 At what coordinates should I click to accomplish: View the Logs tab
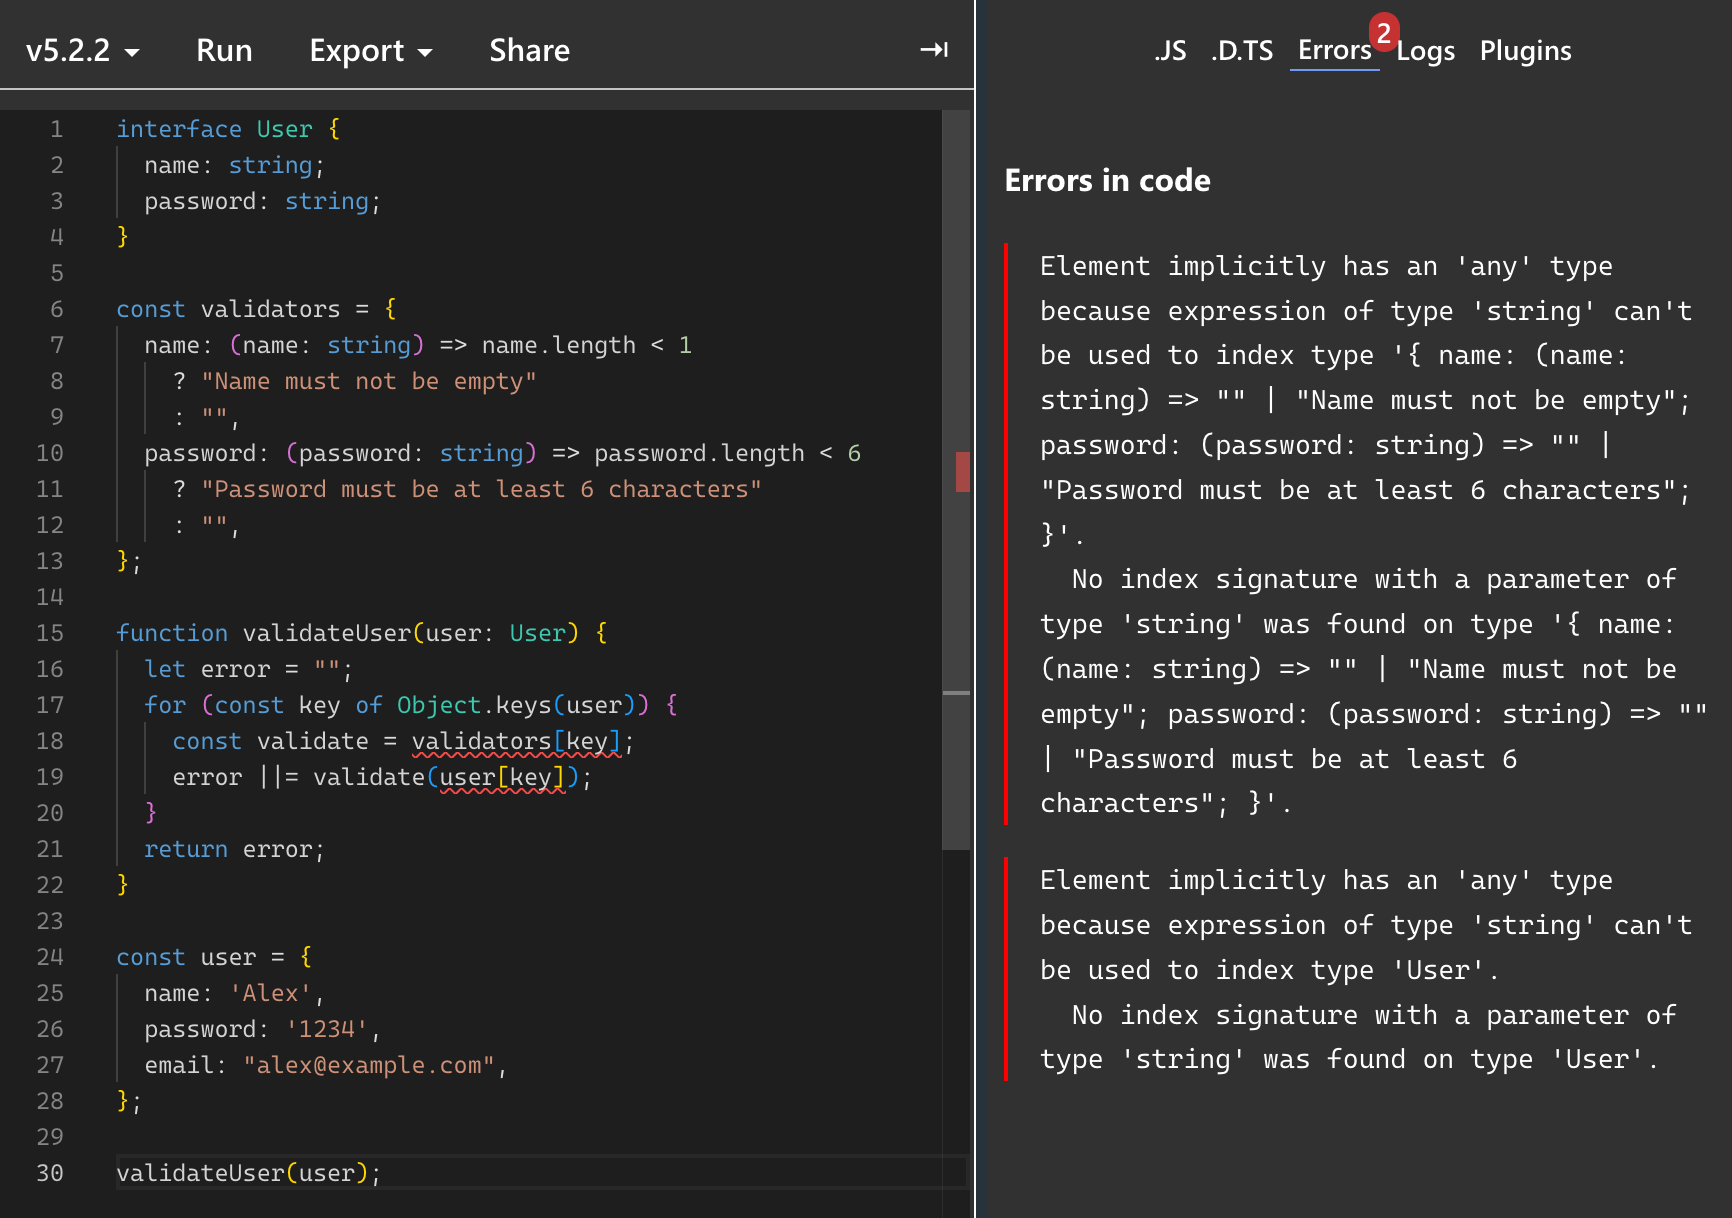[x=1425, y=51]
